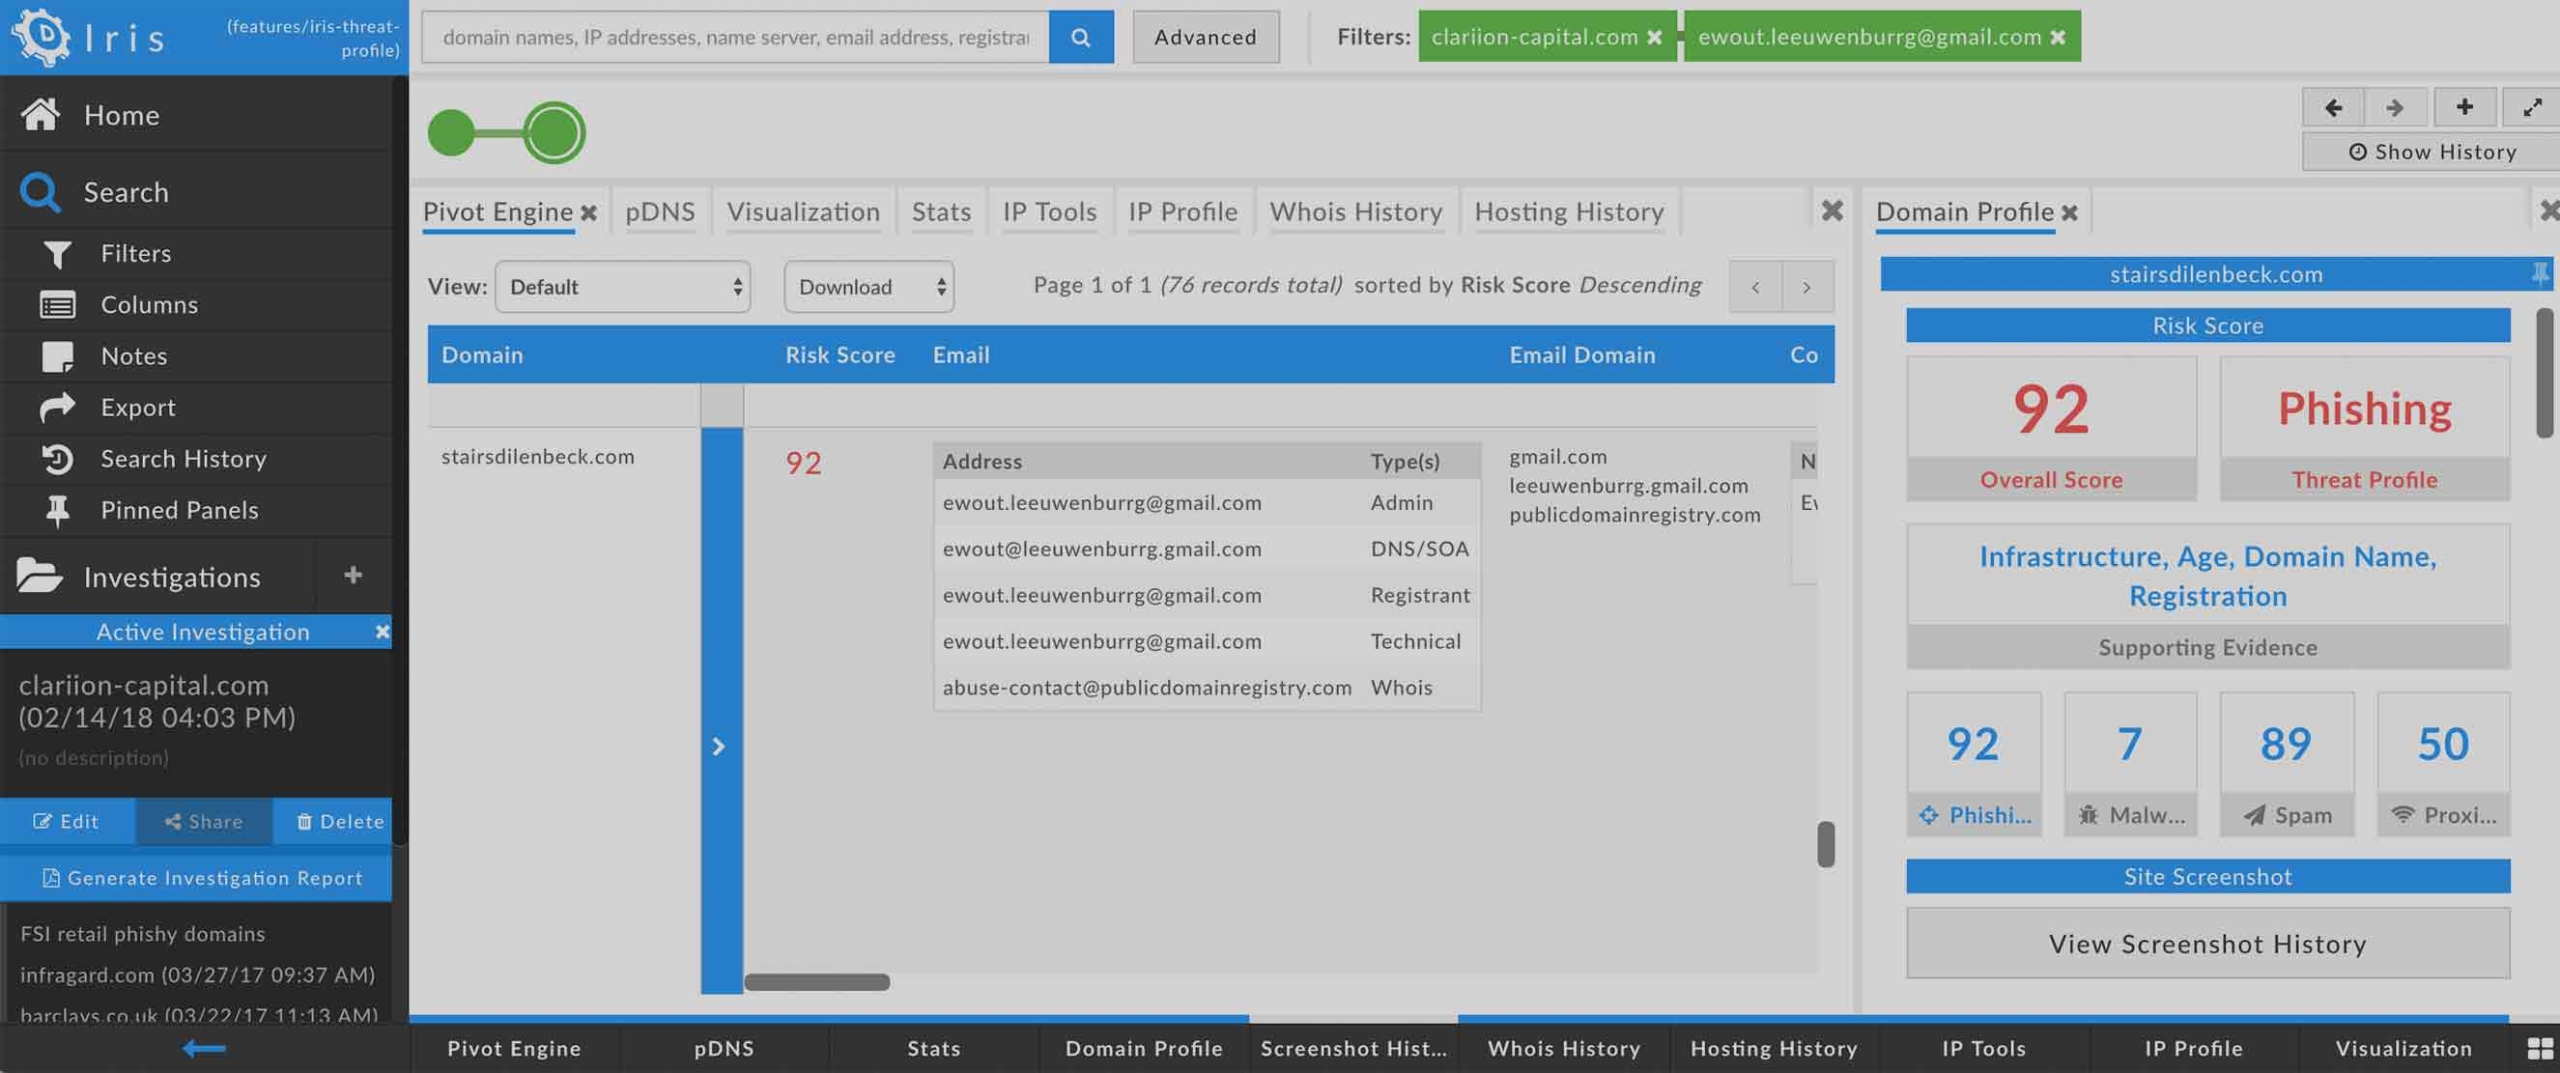Close the Pivot Engine tab

click(x=589, y=213)
